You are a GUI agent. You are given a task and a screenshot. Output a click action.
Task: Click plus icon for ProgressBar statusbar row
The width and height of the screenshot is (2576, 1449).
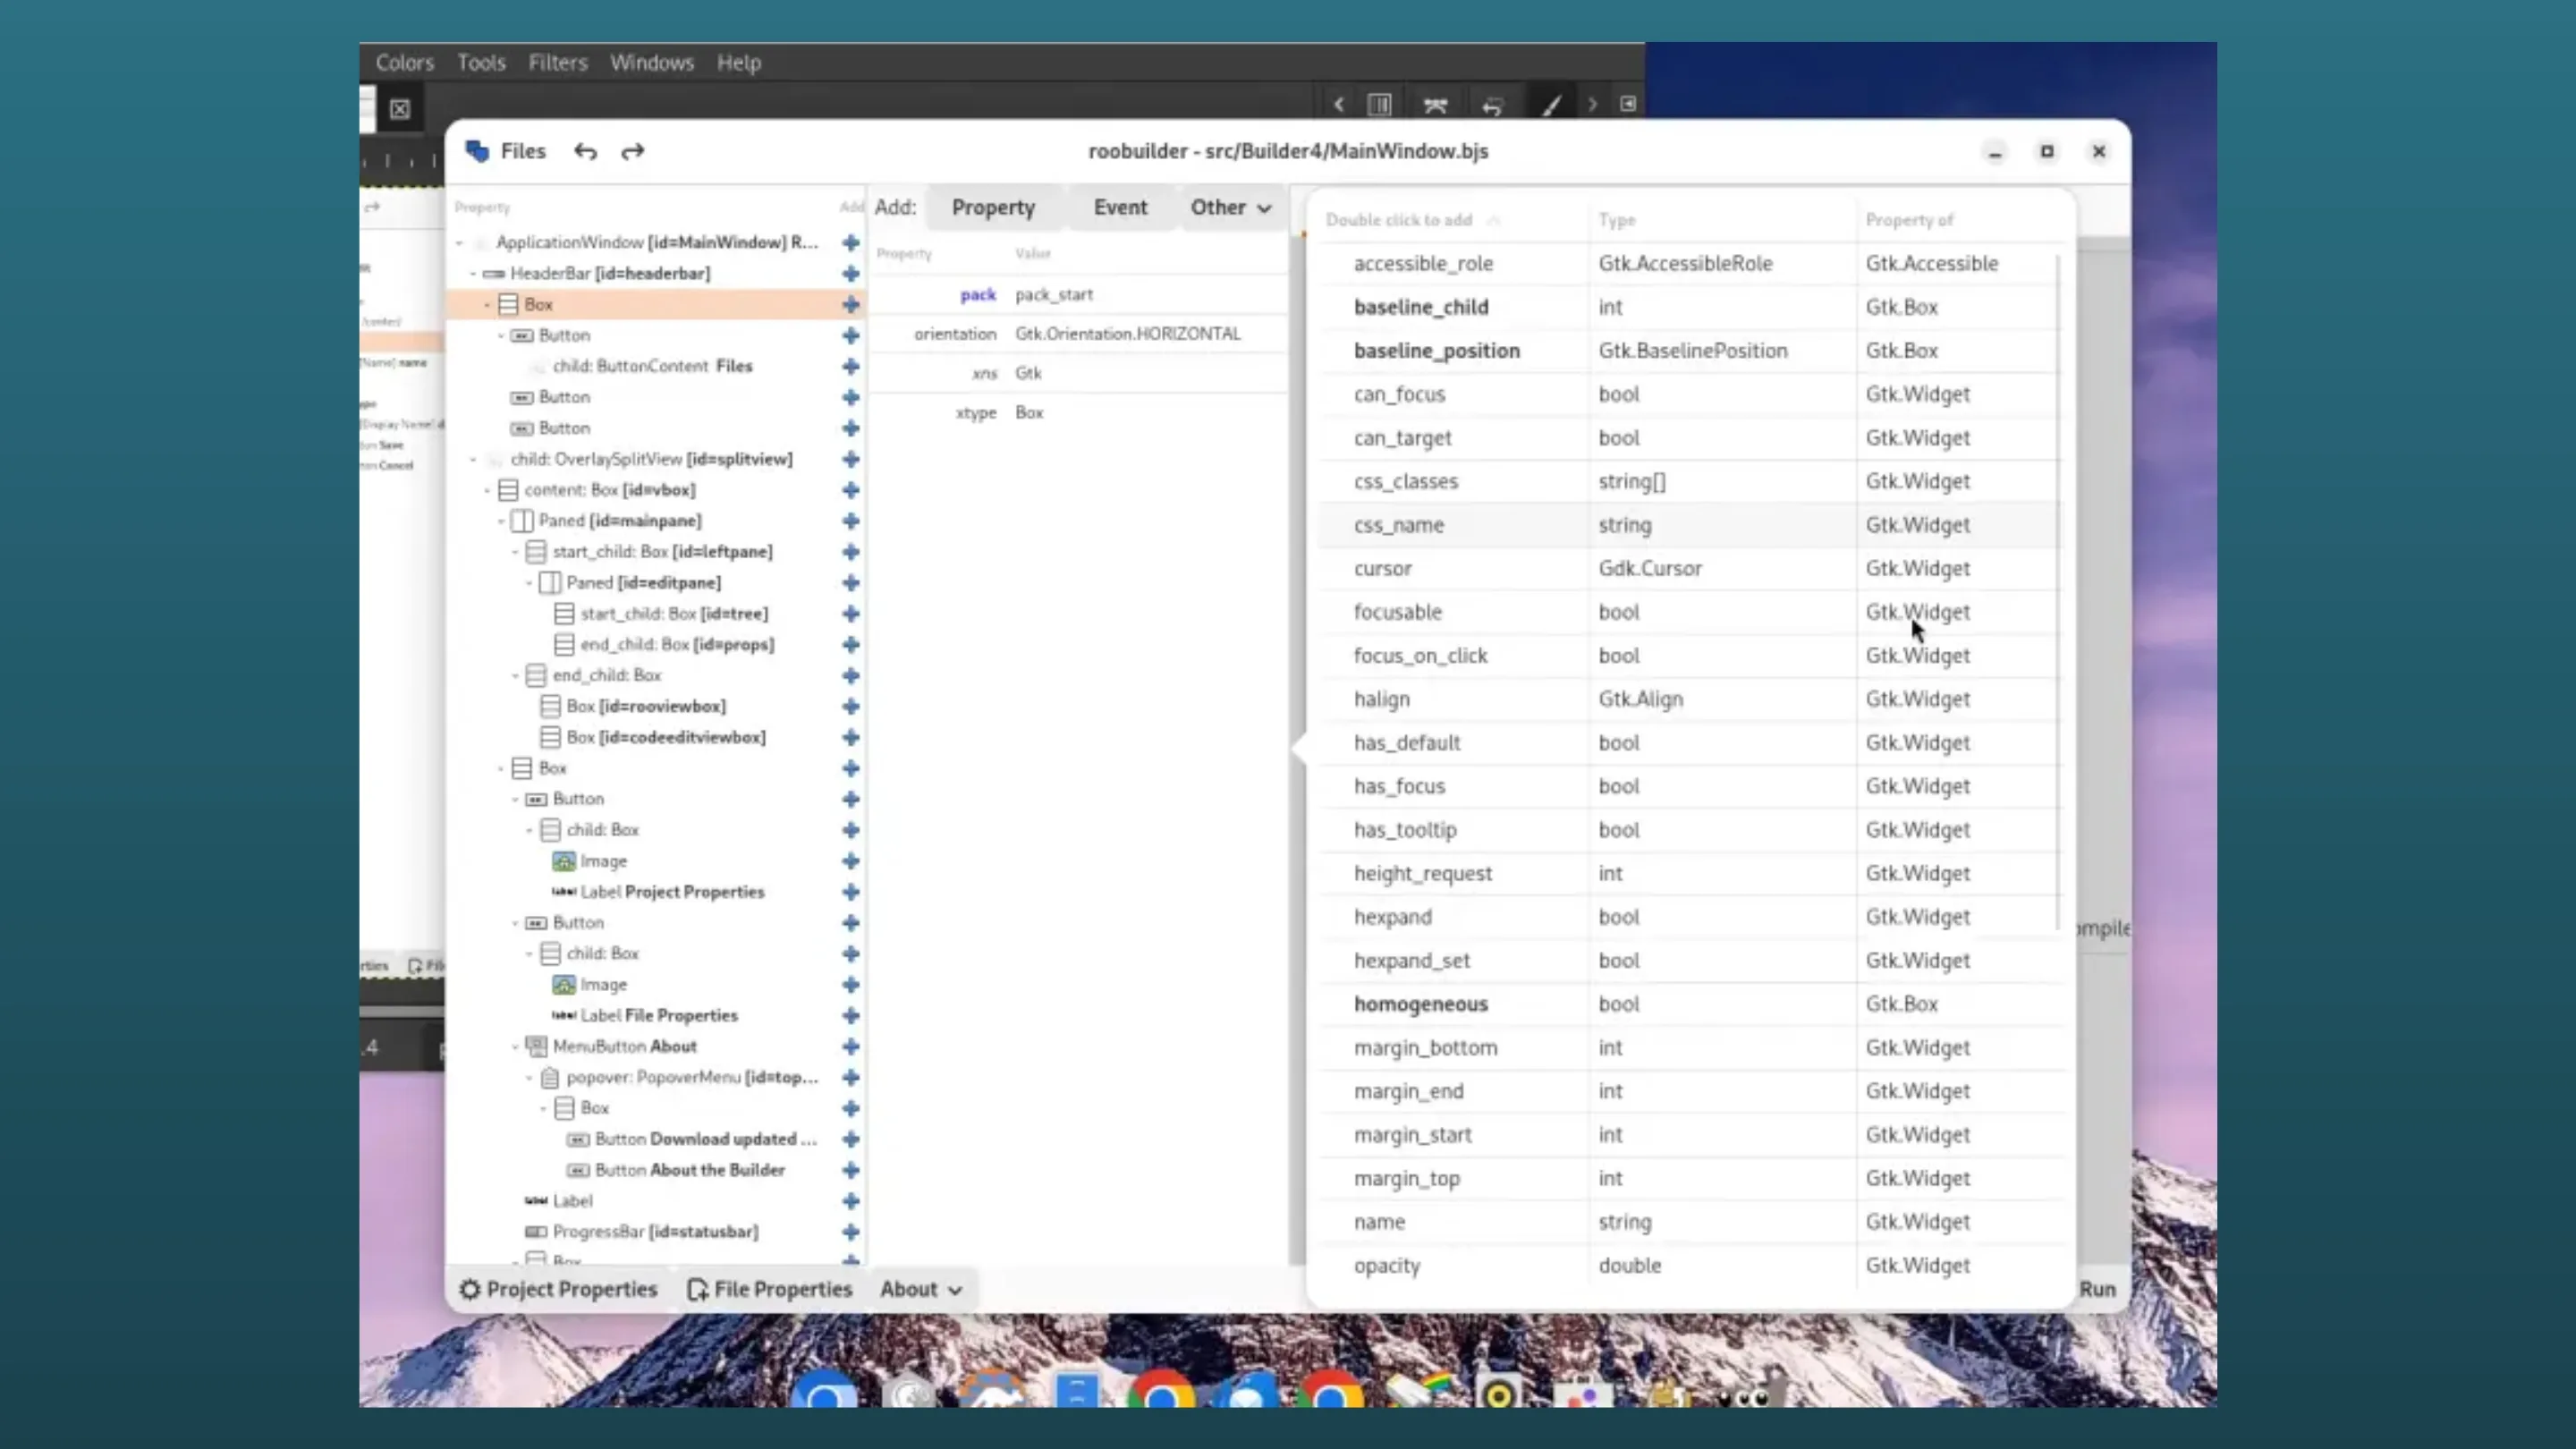click(851, 1232)
